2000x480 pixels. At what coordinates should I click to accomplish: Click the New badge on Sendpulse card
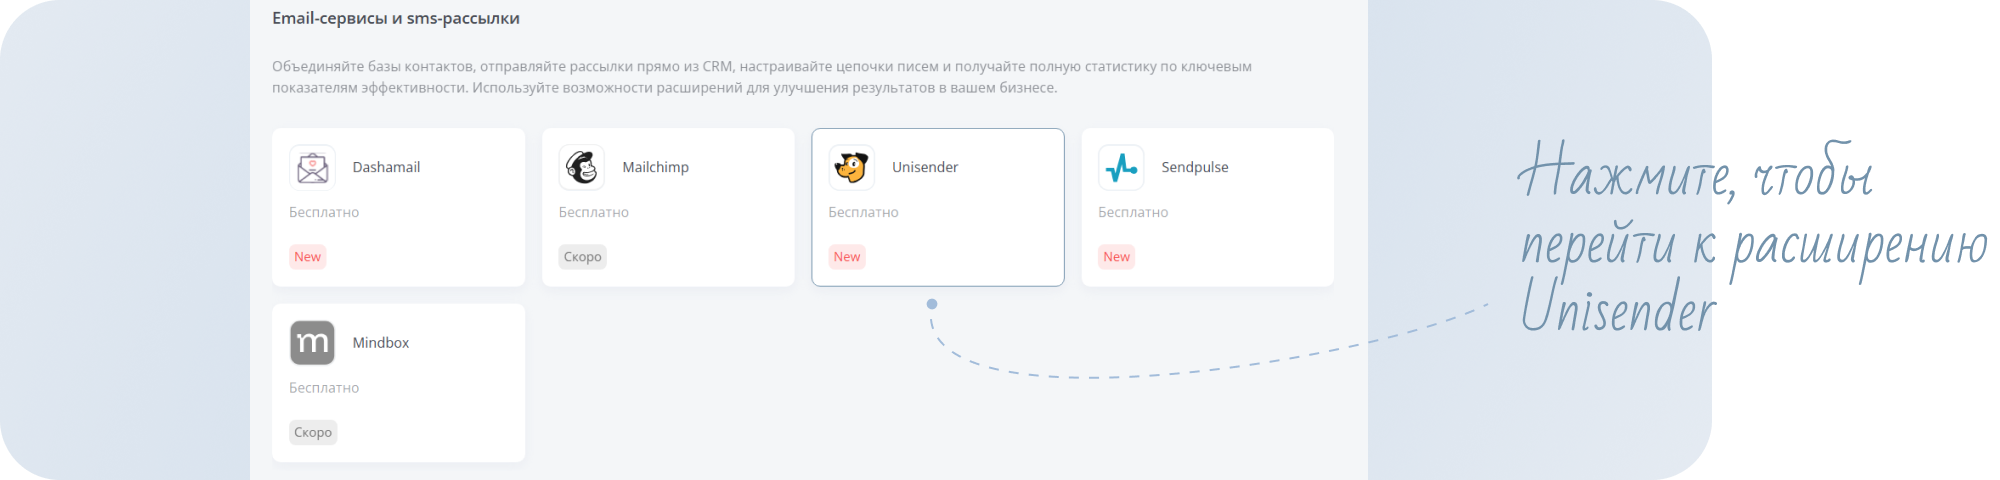tap(1116, 257)
